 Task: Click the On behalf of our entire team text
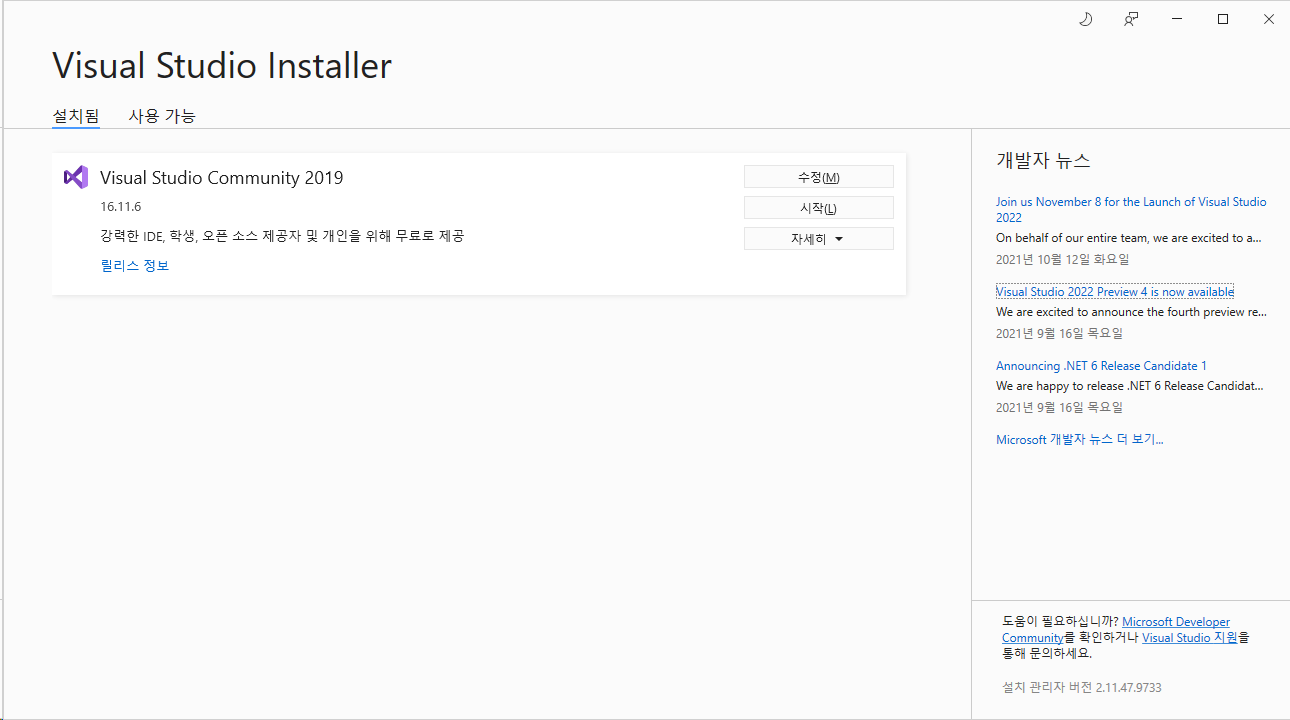pos(1129,238)
